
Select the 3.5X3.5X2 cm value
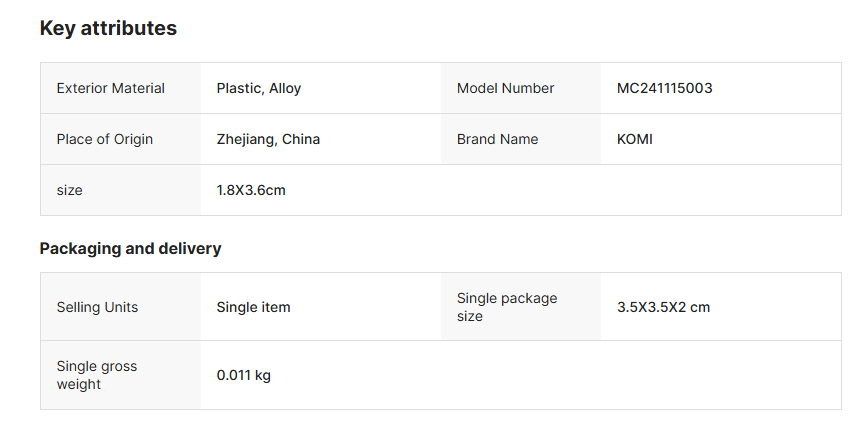(x=664, y=307)
